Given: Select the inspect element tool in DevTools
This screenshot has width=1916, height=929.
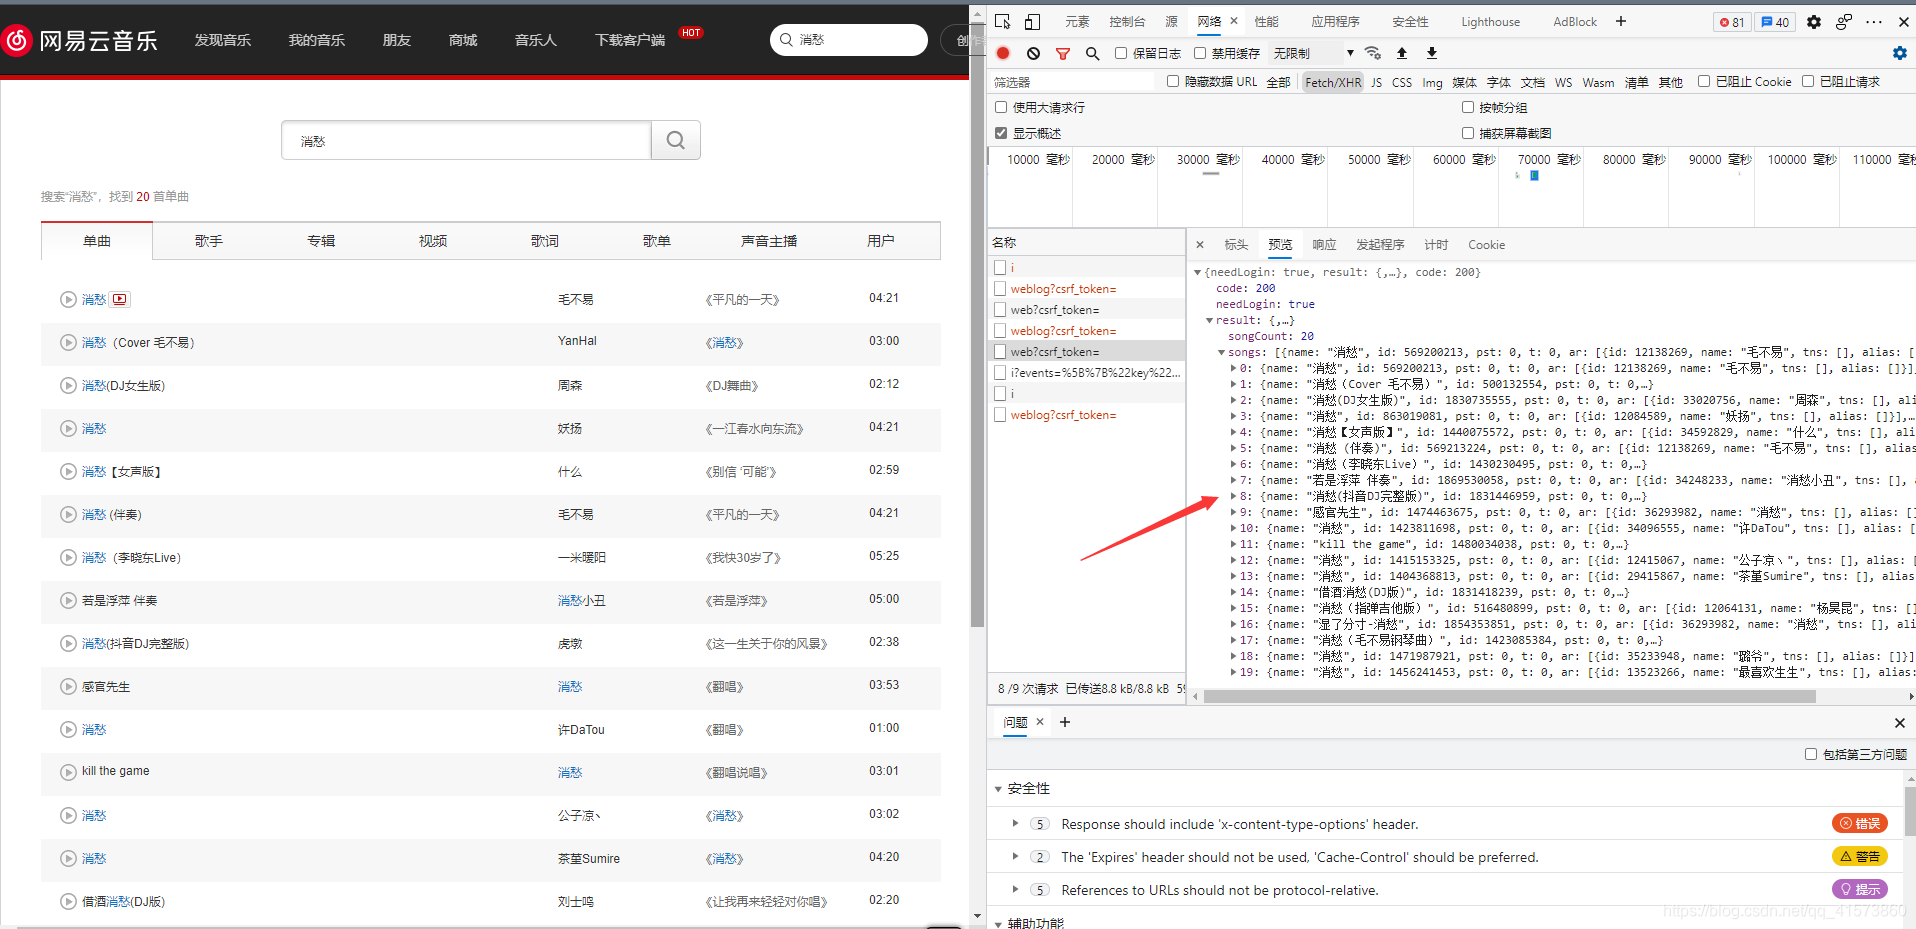Looking at the screenshot, I should pyautogui.click(x=1003, y=21).
